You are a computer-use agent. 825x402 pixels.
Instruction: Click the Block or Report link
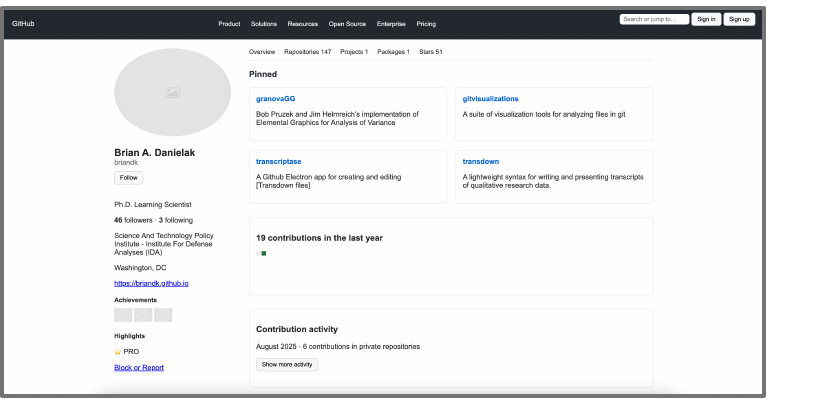[x=139, y=367]
